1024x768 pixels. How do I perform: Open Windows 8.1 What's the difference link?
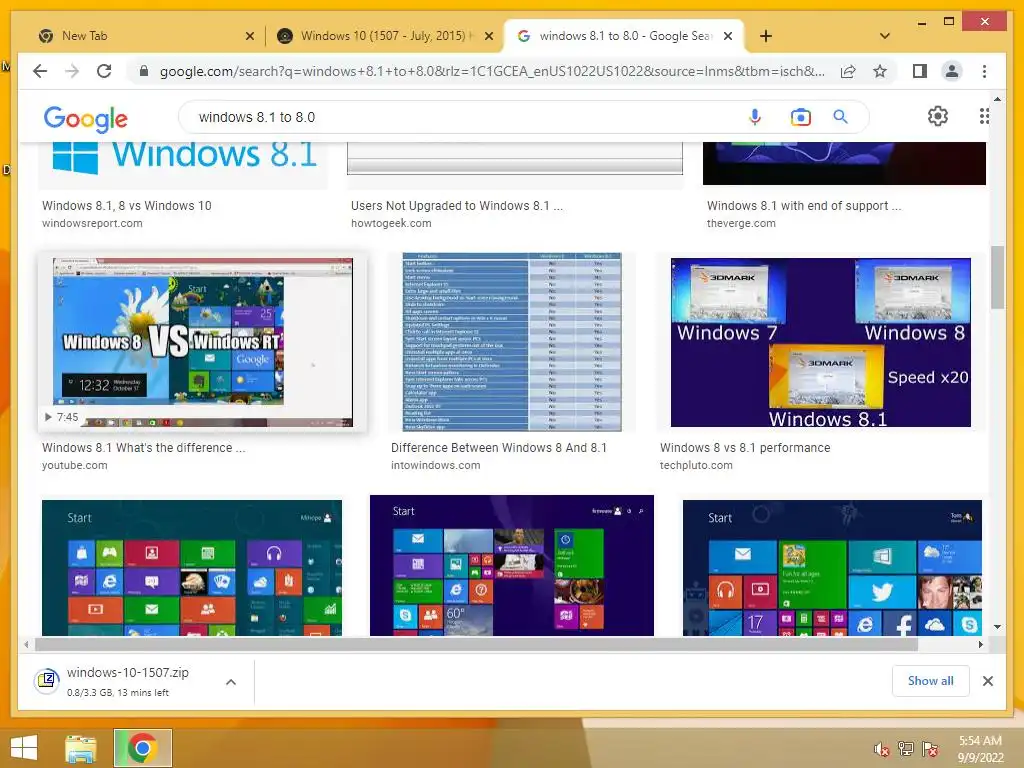point(144,448)
